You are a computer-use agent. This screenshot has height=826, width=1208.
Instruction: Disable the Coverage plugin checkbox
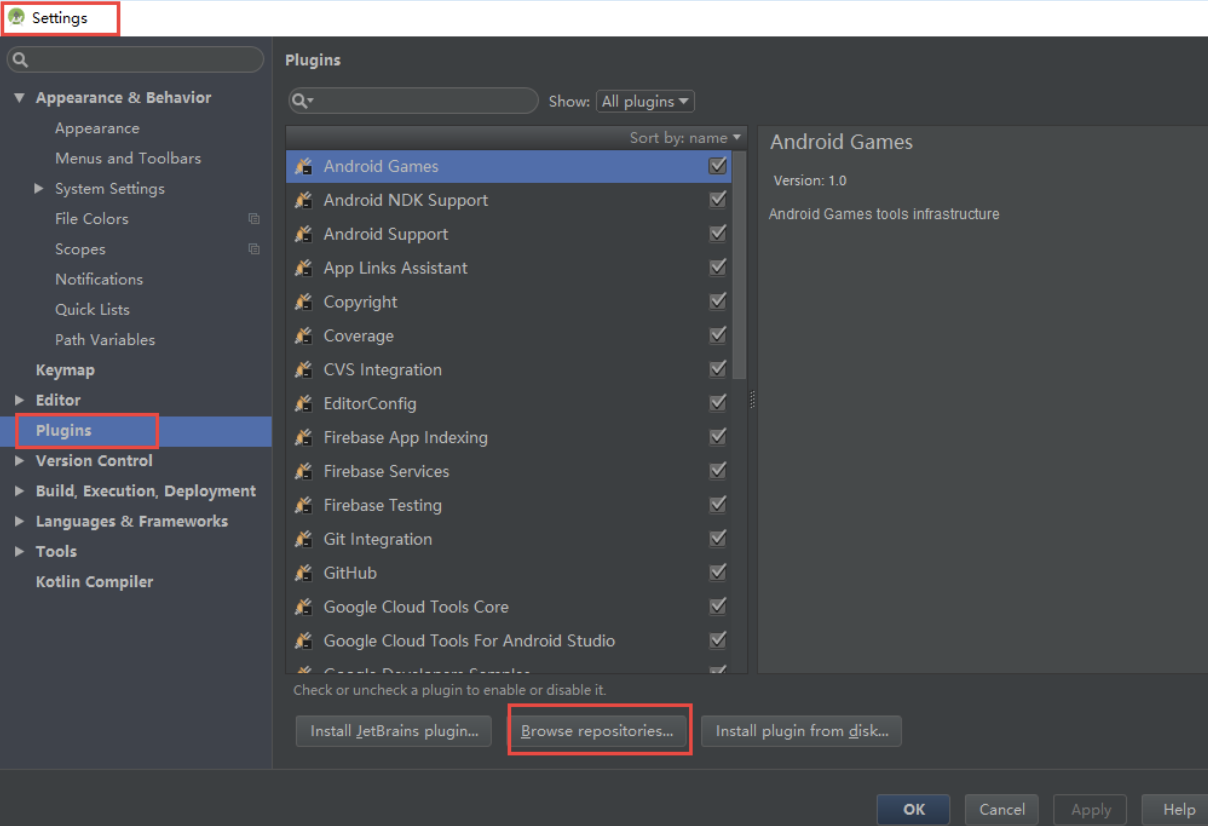(717, 336)
